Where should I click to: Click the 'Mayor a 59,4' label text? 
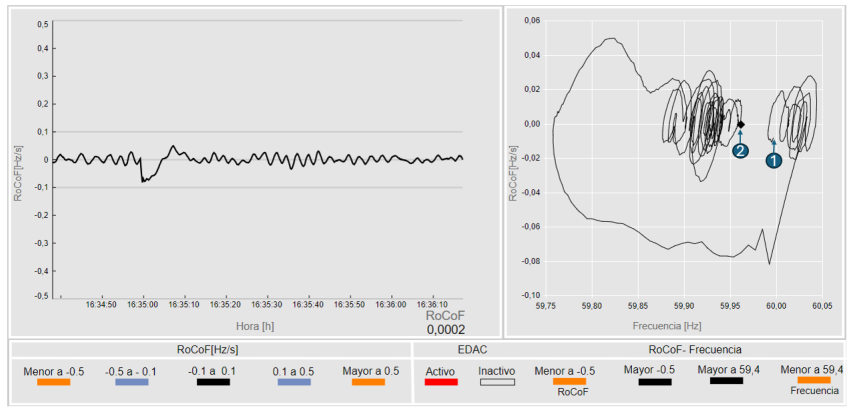pyautogui.click(x=729, y=370)
